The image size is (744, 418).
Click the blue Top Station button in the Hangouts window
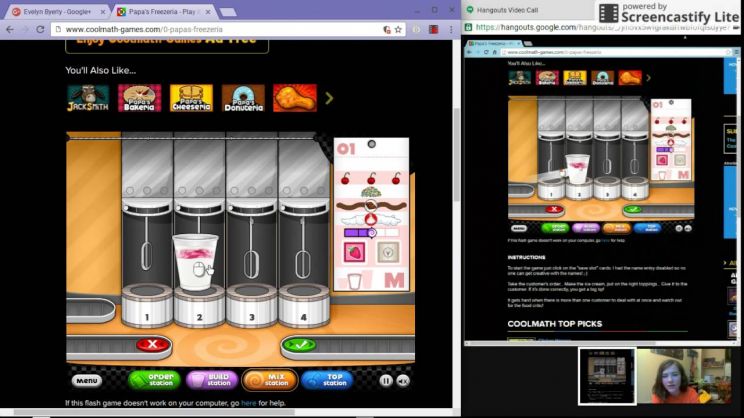pos(648,228)
